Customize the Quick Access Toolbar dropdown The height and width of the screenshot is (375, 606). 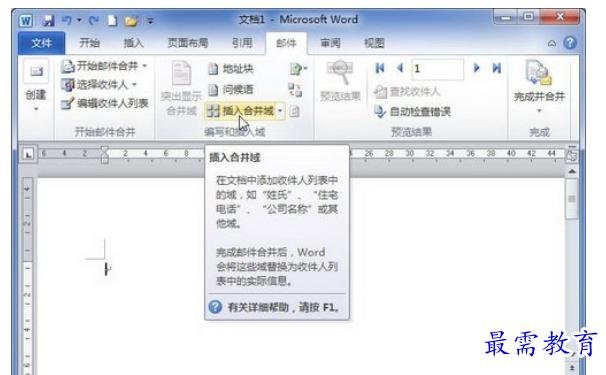click(x=150, y=21)
